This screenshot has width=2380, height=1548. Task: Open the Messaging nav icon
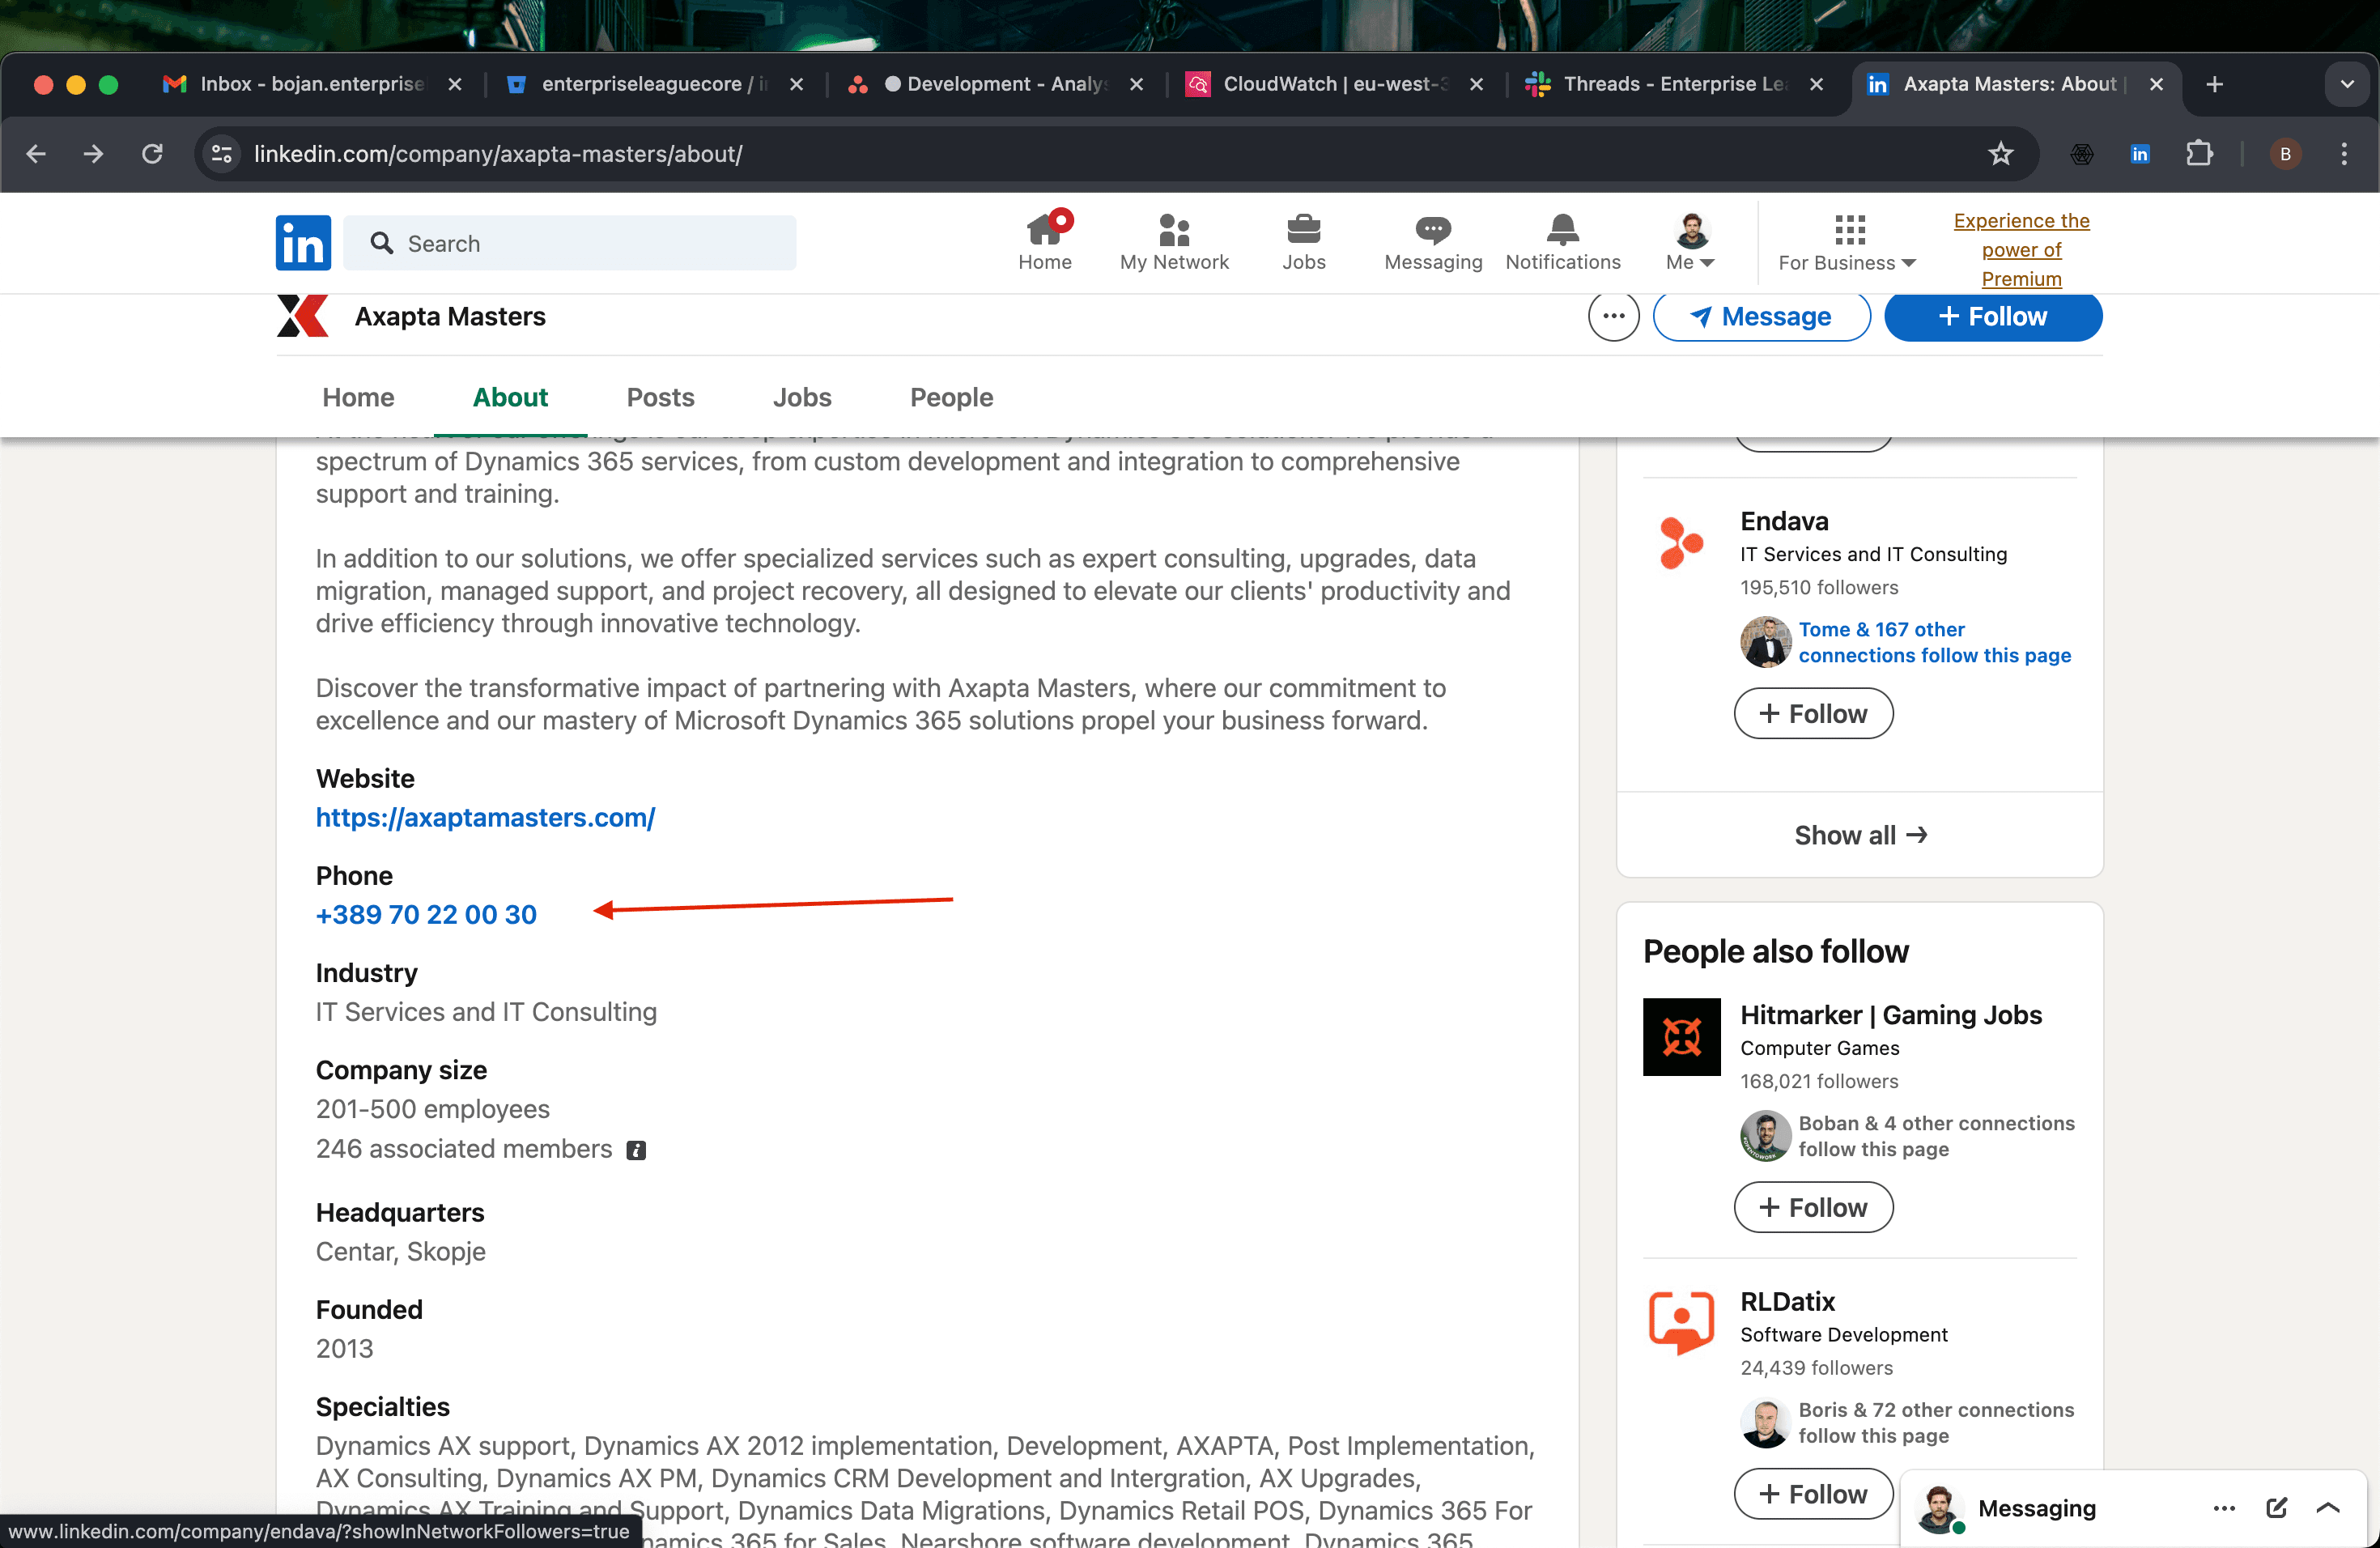click(1432, 242)
